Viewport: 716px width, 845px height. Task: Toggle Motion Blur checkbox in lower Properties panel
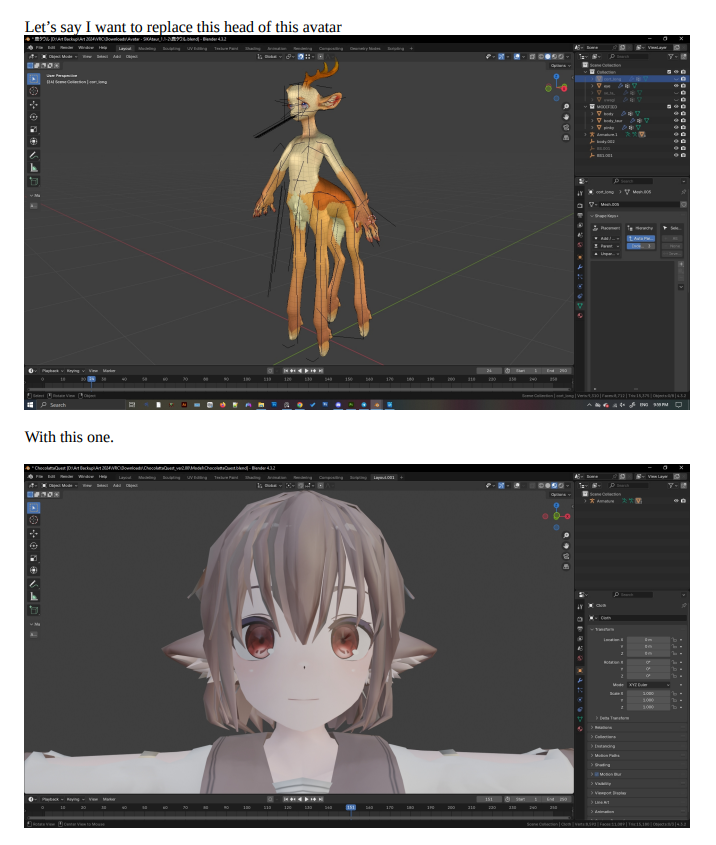pos(597,774)
